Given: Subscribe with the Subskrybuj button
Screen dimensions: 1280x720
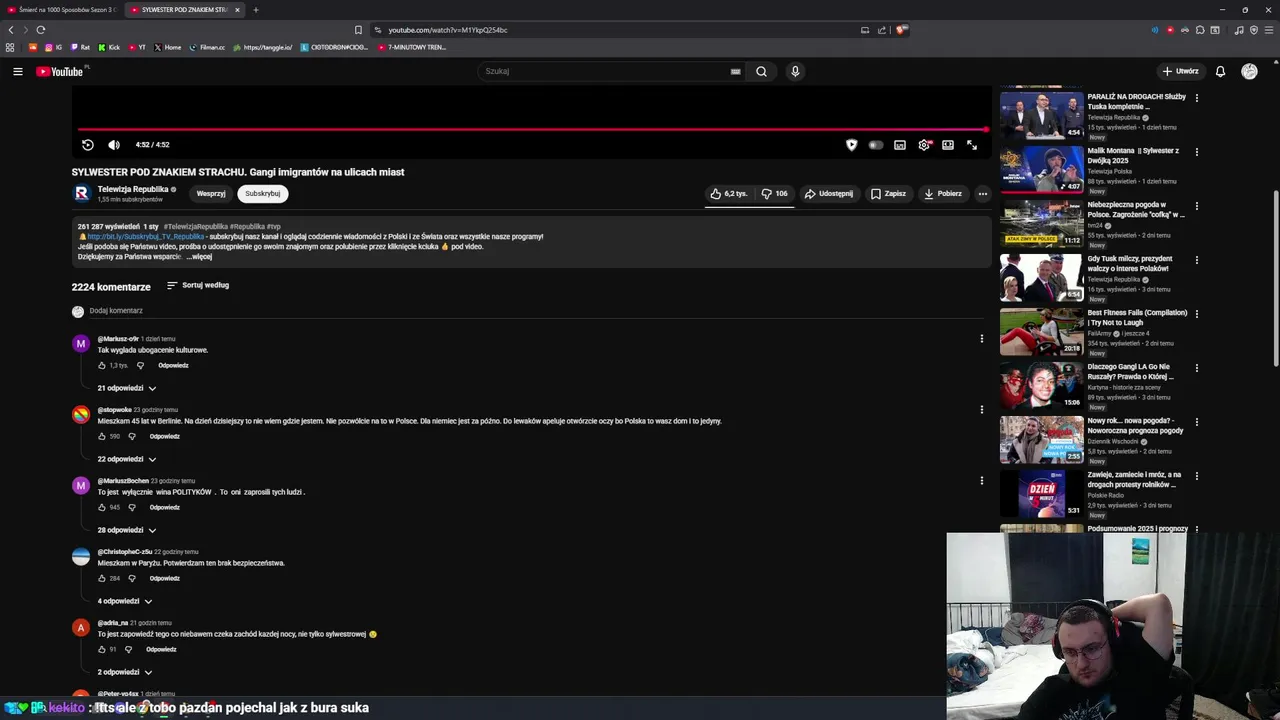Looking at the screenshot, I should (x=263, y=194).
